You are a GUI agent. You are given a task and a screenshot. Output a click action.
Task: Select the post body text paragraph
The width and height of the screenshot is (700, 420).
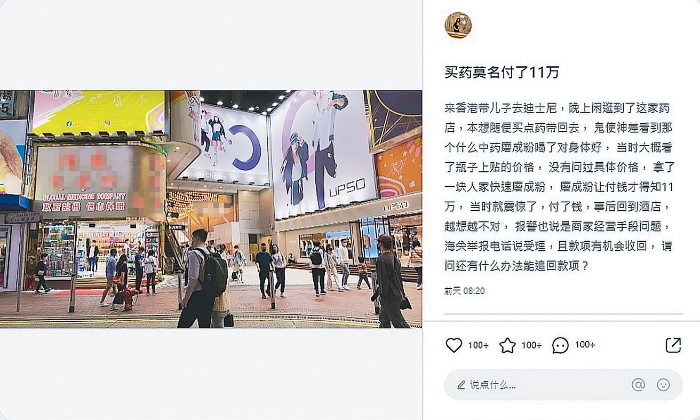click(559, 187)
